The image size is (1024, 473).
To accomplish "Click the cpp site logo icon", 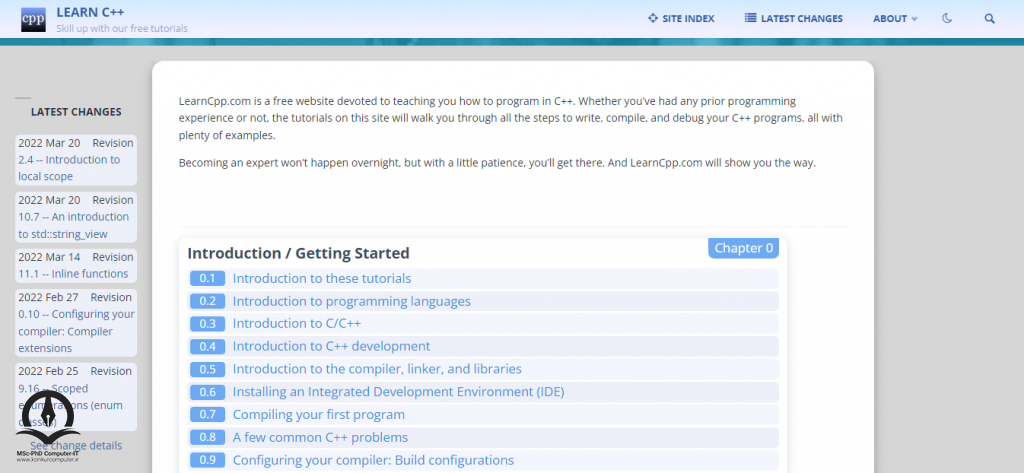I will [x=33, y=20].
